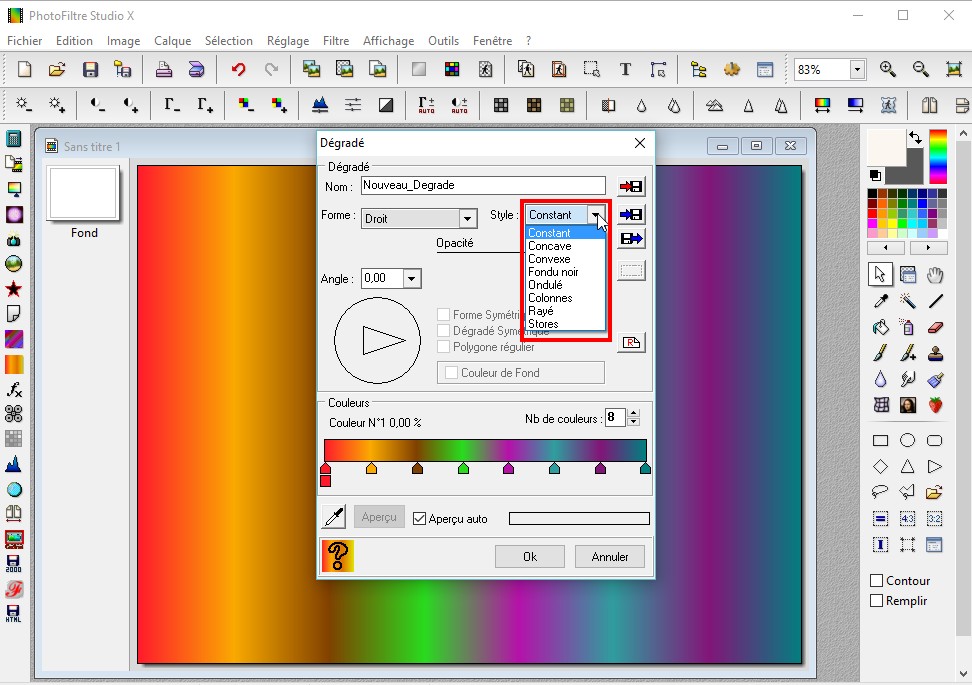Choose the hand move tool

click(x=935, y=274)
